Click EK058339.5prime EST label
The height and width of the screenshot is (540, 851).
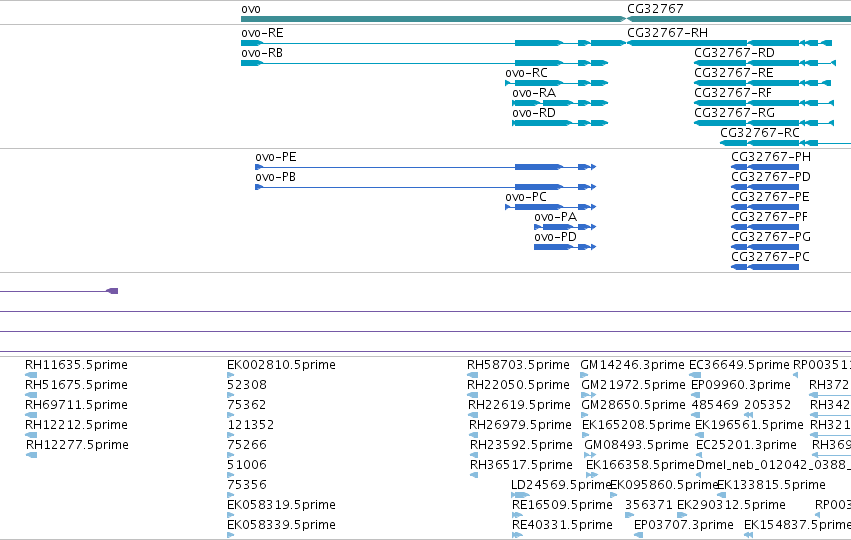tap(281, 525)
